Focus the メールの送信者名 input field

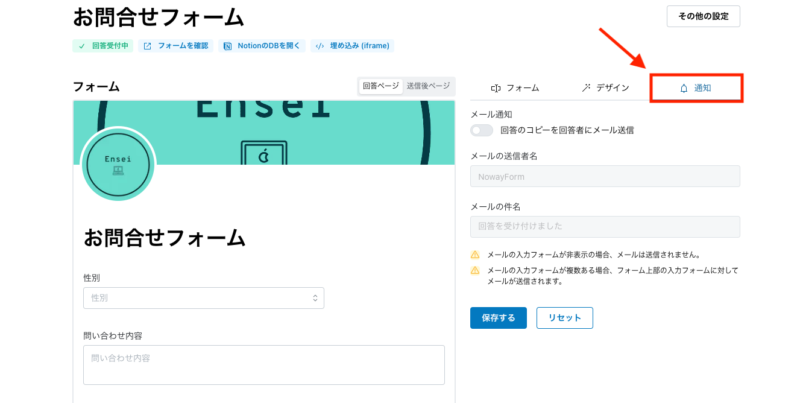point(605,177)
